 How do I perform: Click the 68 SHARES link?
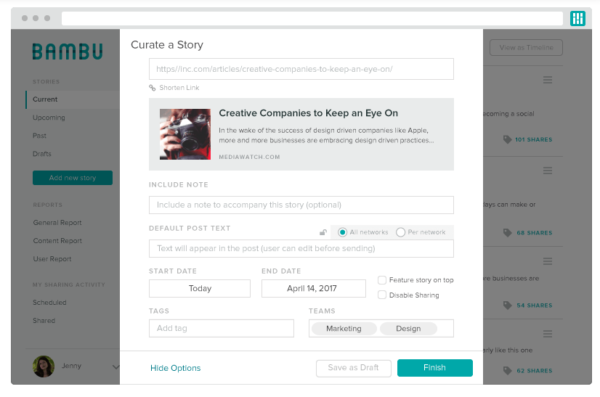coord(534,233)
